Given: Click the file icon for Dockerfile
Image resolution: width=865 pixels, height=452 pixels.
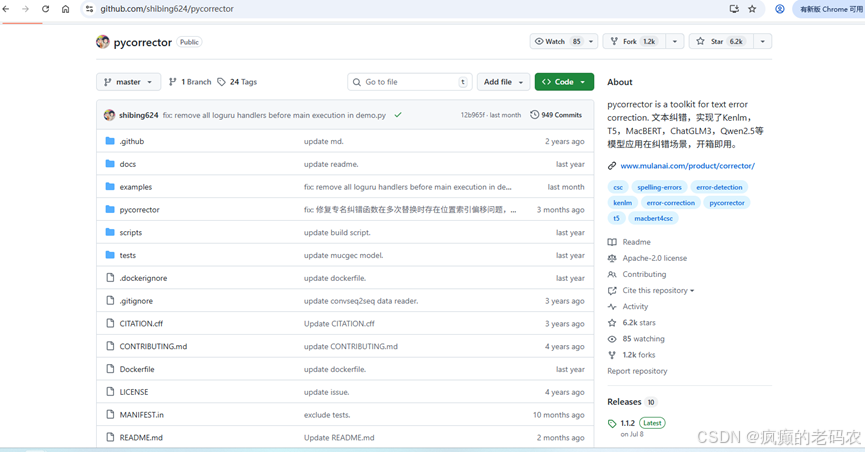Looking at the screenshot, I should (110, 369).
